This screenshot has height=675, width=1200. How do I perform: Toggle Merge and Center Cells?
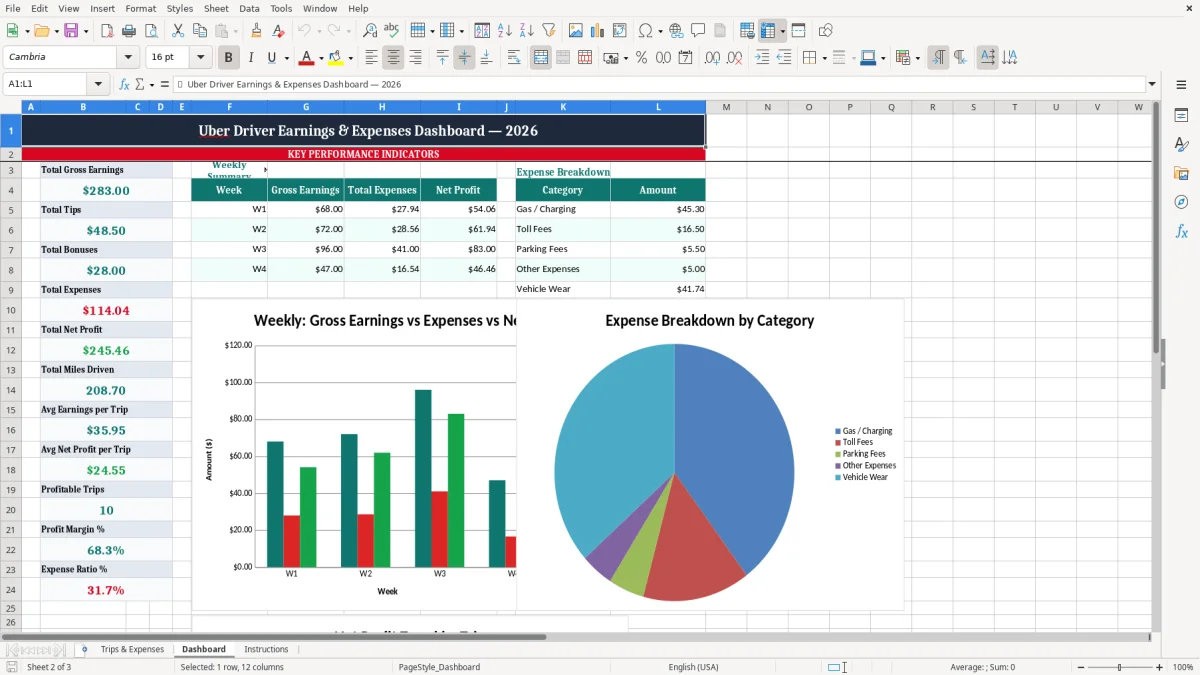(541, 58)
